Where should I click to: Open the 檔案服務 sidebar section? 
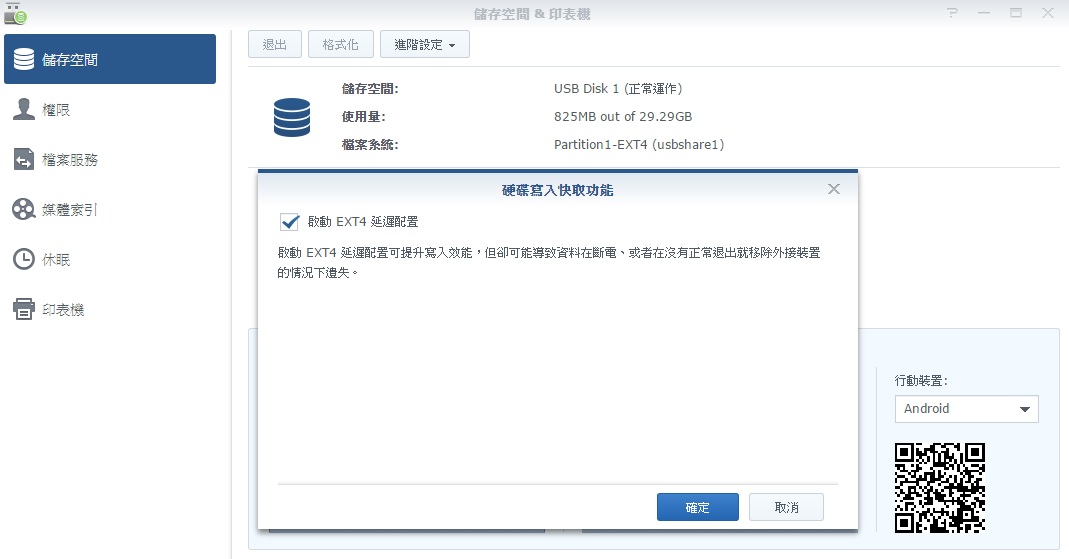point(110,160)
